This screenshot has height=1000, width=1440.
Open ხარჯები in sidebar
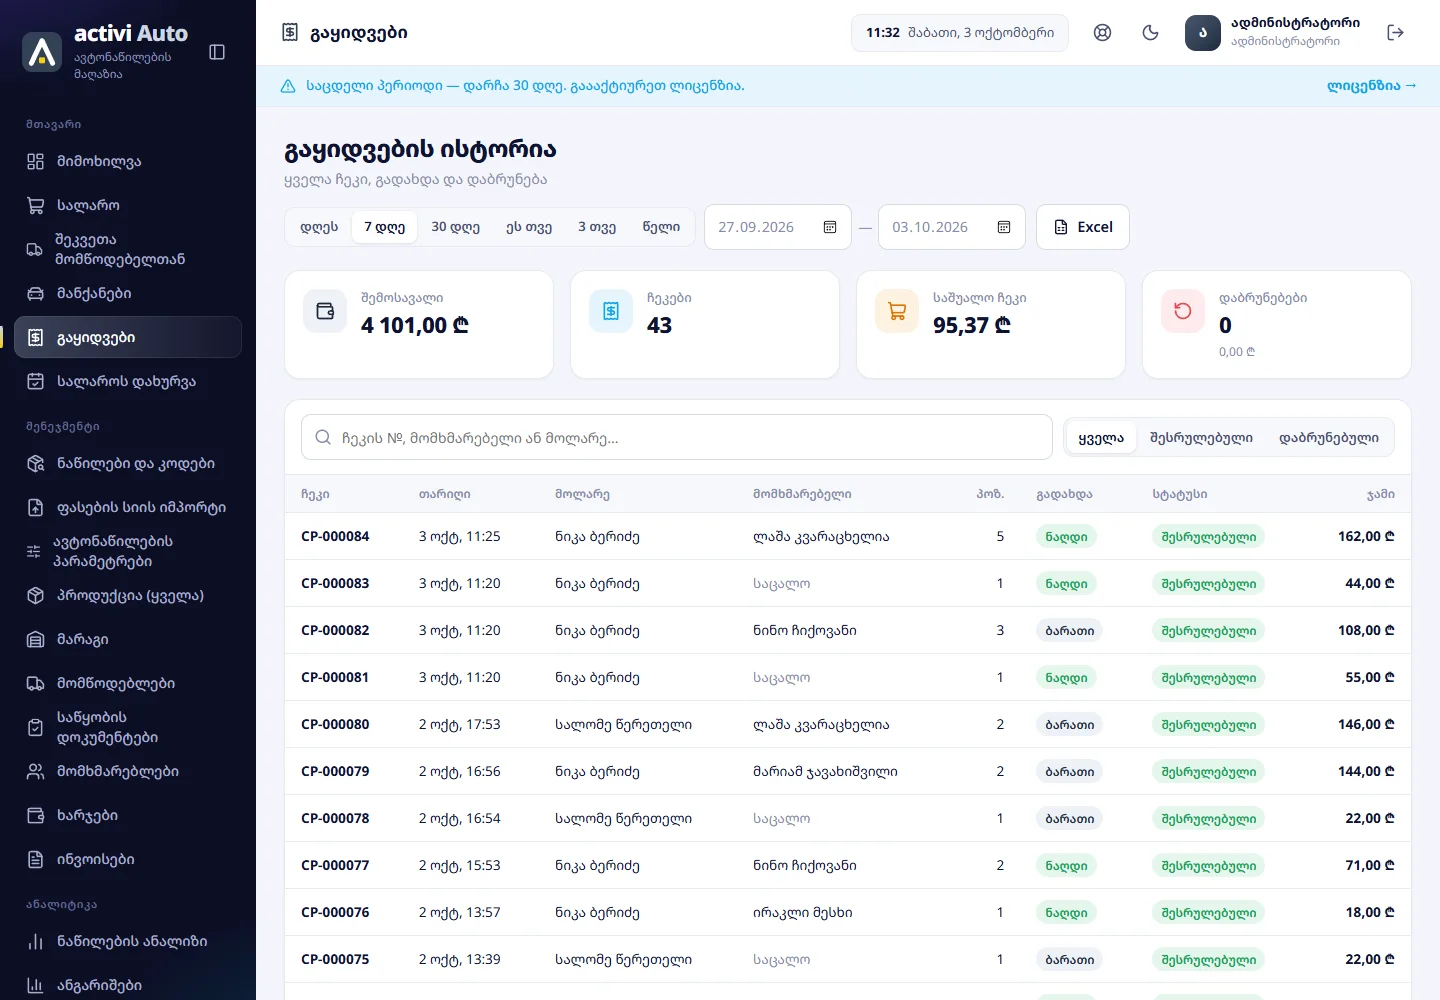(128, 815)
